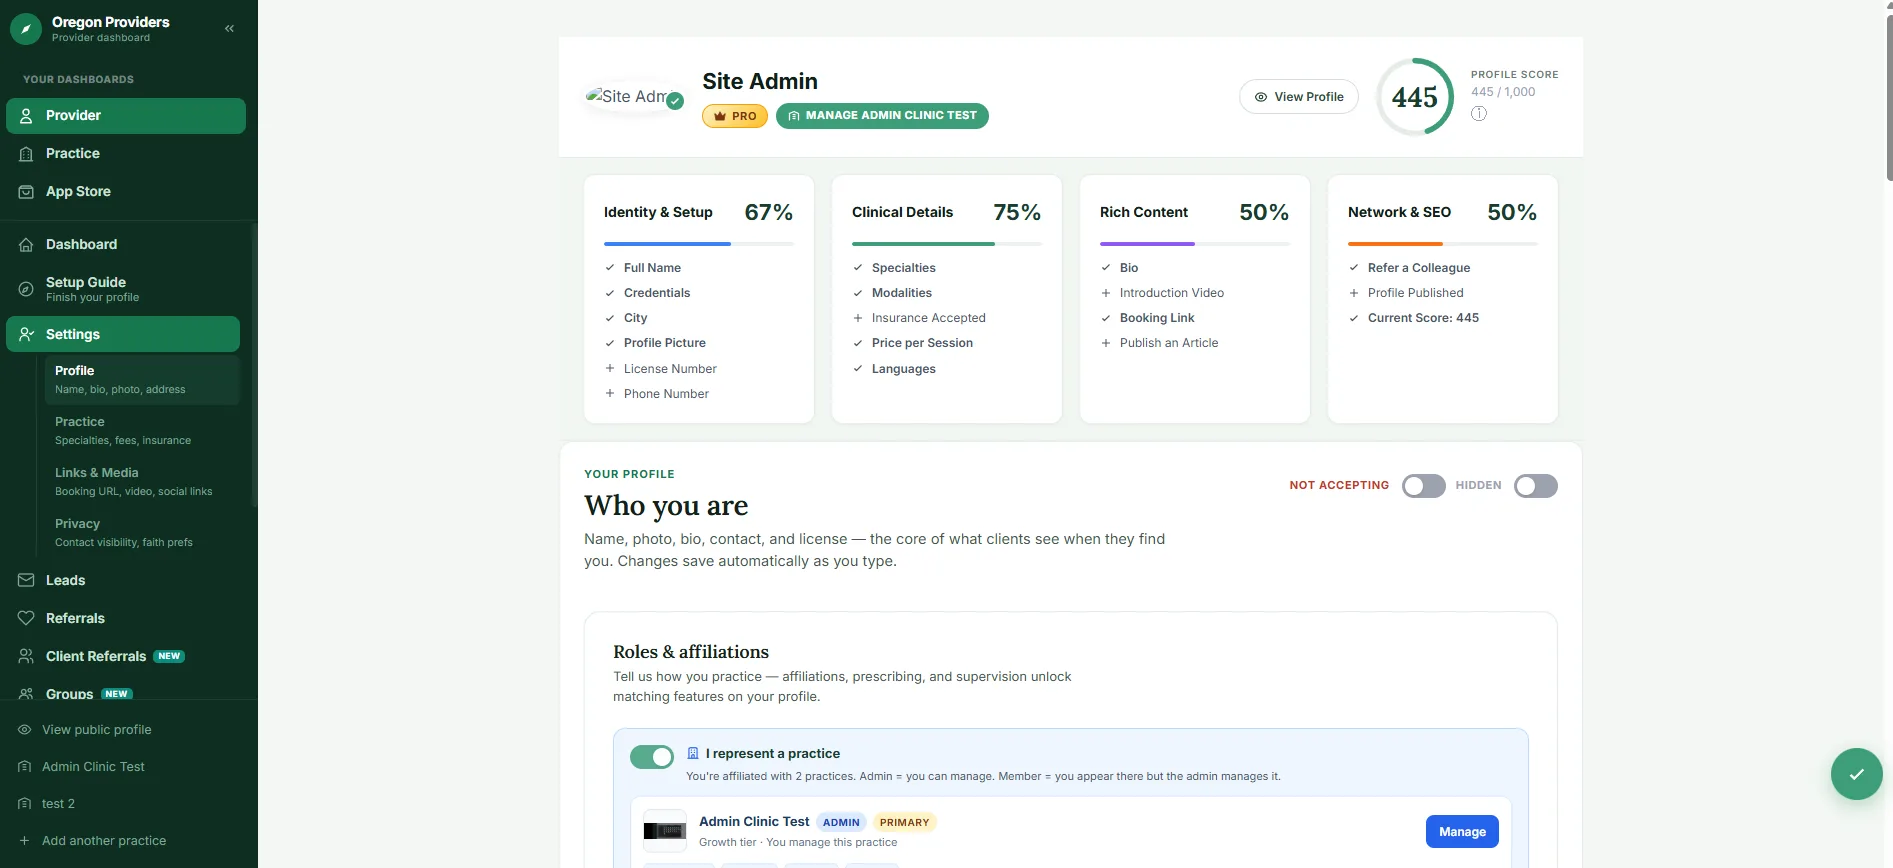Click the Identity & Setup progress bar

coord(699,244)
